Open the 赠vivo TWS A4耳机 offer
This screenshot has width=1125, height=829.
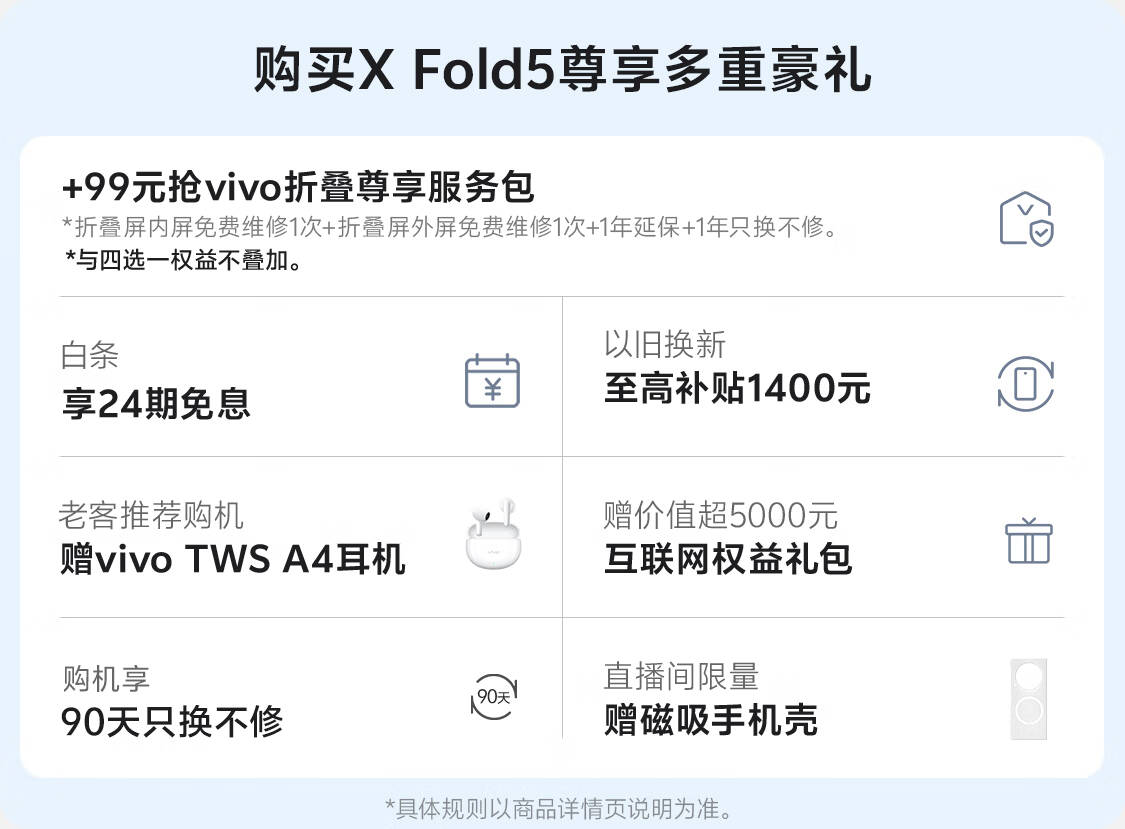point(233,558)
